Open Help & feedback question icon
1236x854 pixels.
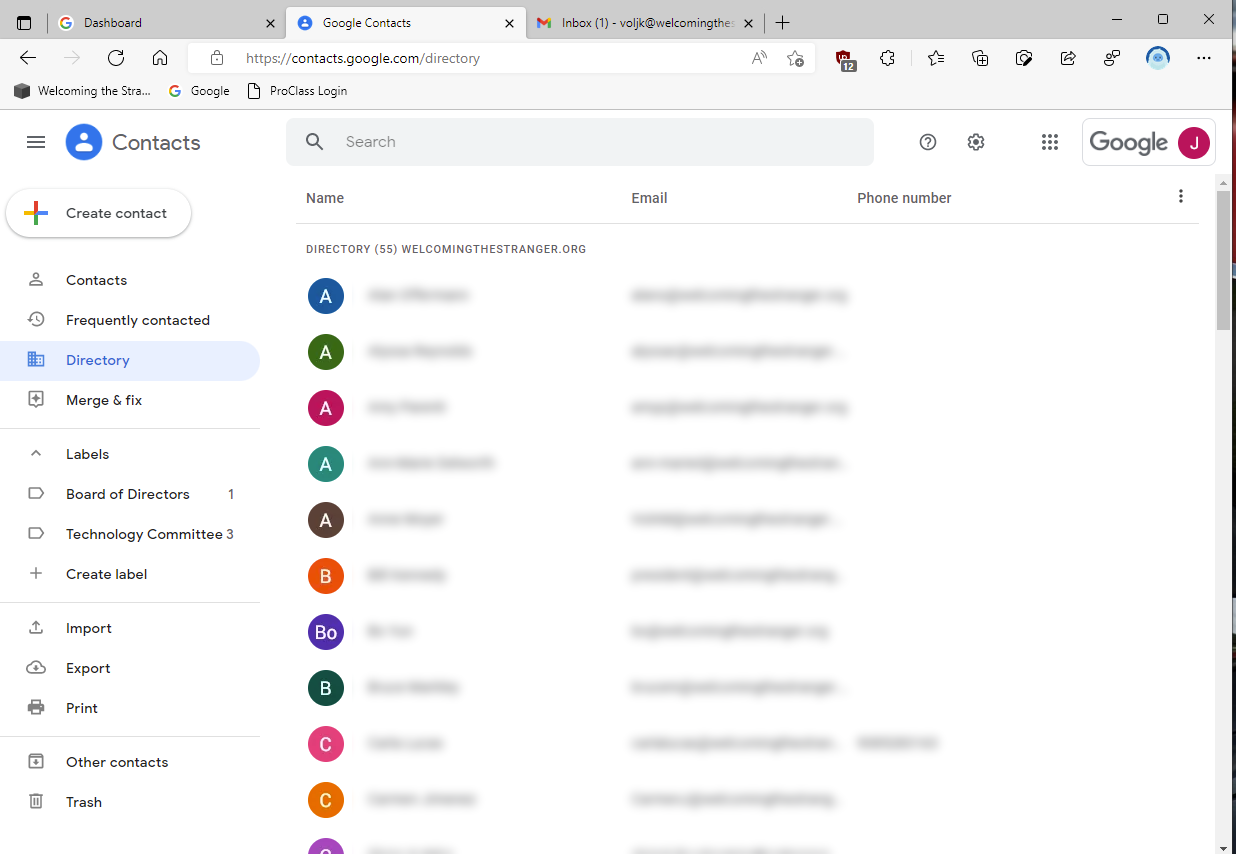[x=928, y=142]
